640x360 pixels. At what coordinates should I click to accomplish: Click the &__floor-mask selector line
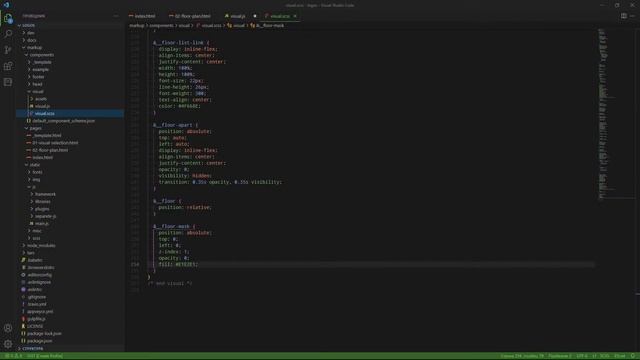click(174, 227)
